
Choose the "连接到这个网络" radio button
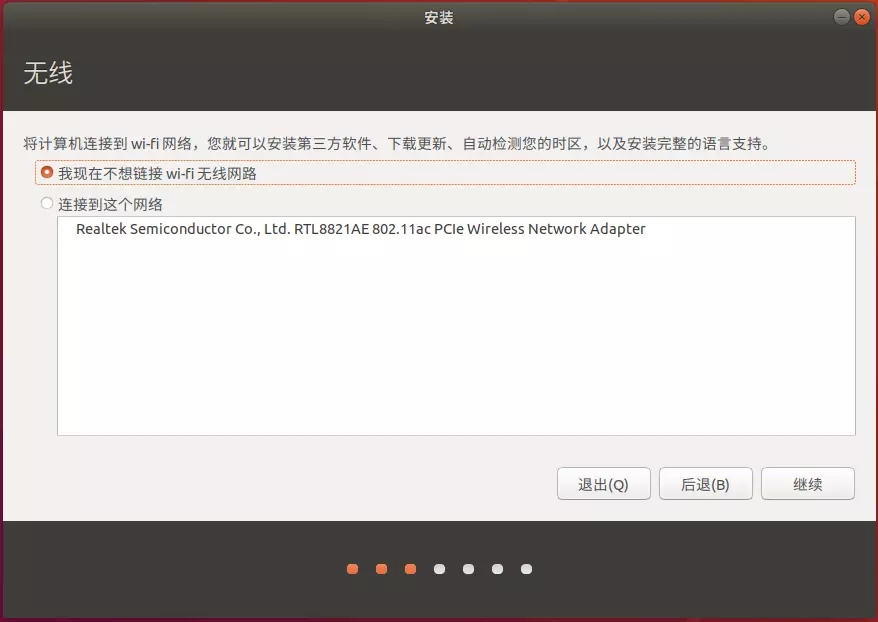tap(47, 204)
